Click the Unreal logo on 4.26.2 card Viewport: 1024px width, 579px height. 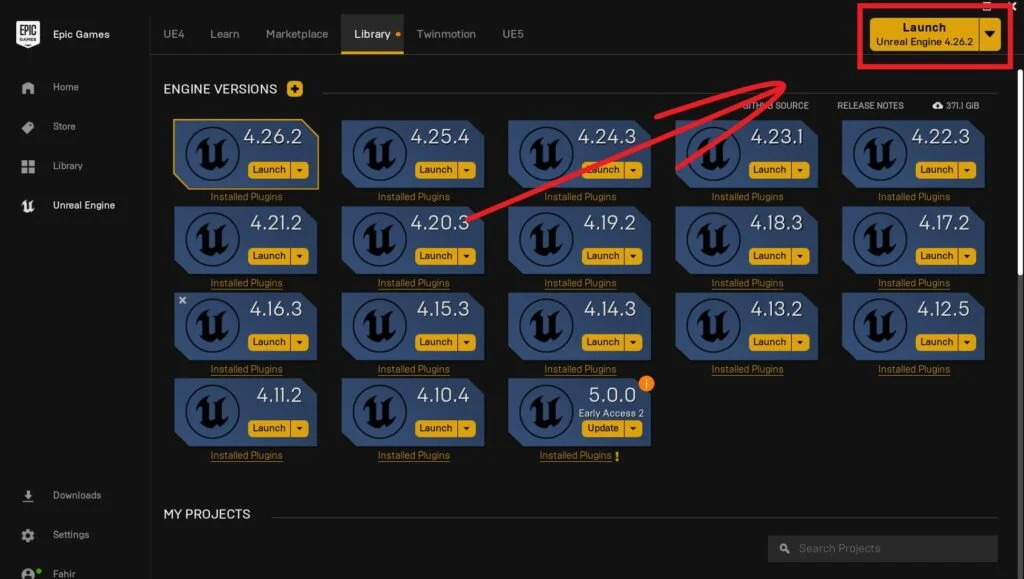(212, 153)
